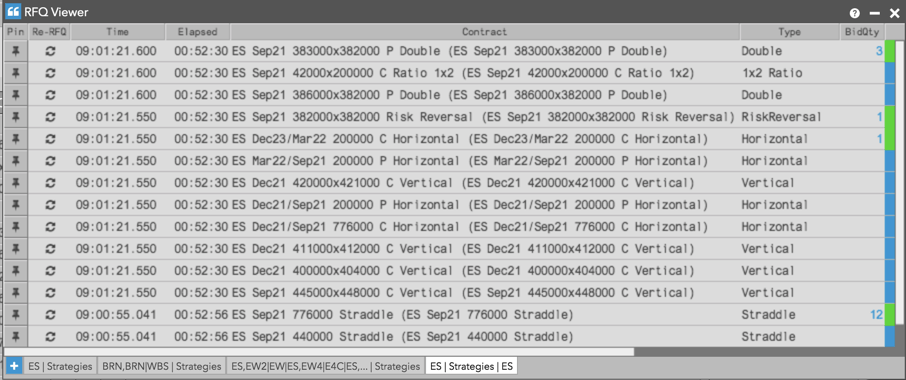This screenshot has height=380, width=906.
Task: Re-RFQ the Sep21 445000x448000 C Vertical
Action: coord(50,293)
